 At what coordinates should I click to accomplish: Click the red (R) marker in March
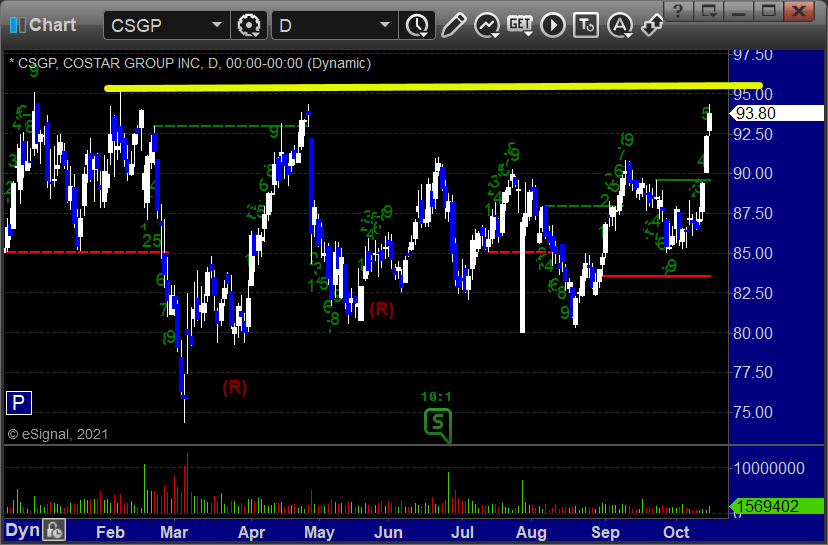[234, 388]
